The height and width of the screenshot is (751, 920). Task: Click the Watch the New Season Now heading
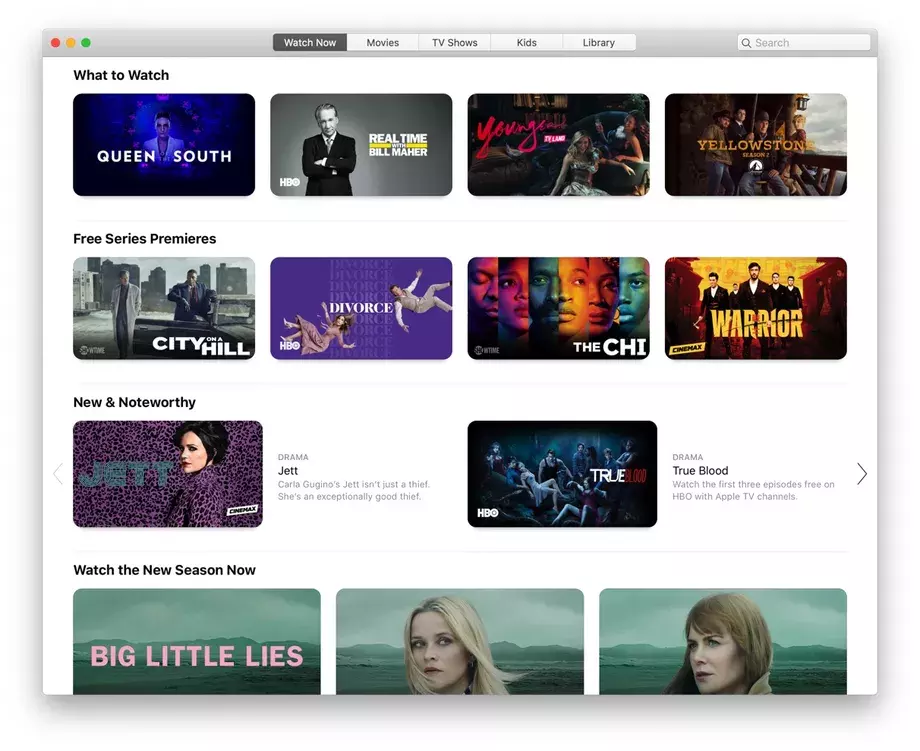tap(164, 570)
